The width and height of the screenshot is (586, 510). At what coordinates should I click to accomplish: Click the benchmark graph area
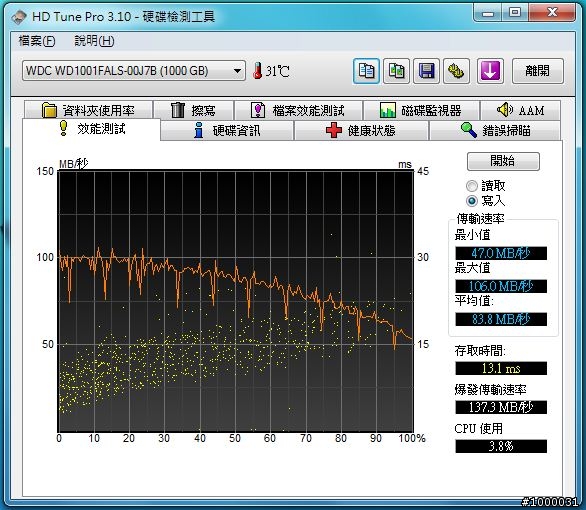tap(236, 301)
